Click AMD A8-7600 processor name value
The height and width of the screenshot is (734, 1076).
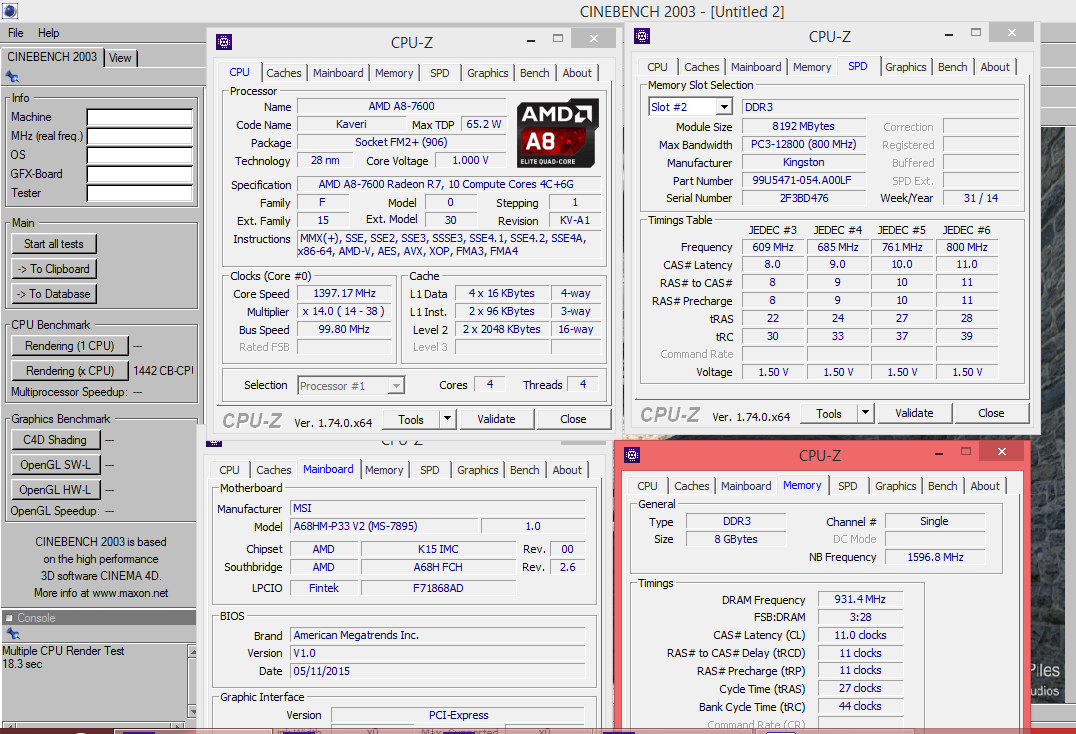(x=401, y=106)
